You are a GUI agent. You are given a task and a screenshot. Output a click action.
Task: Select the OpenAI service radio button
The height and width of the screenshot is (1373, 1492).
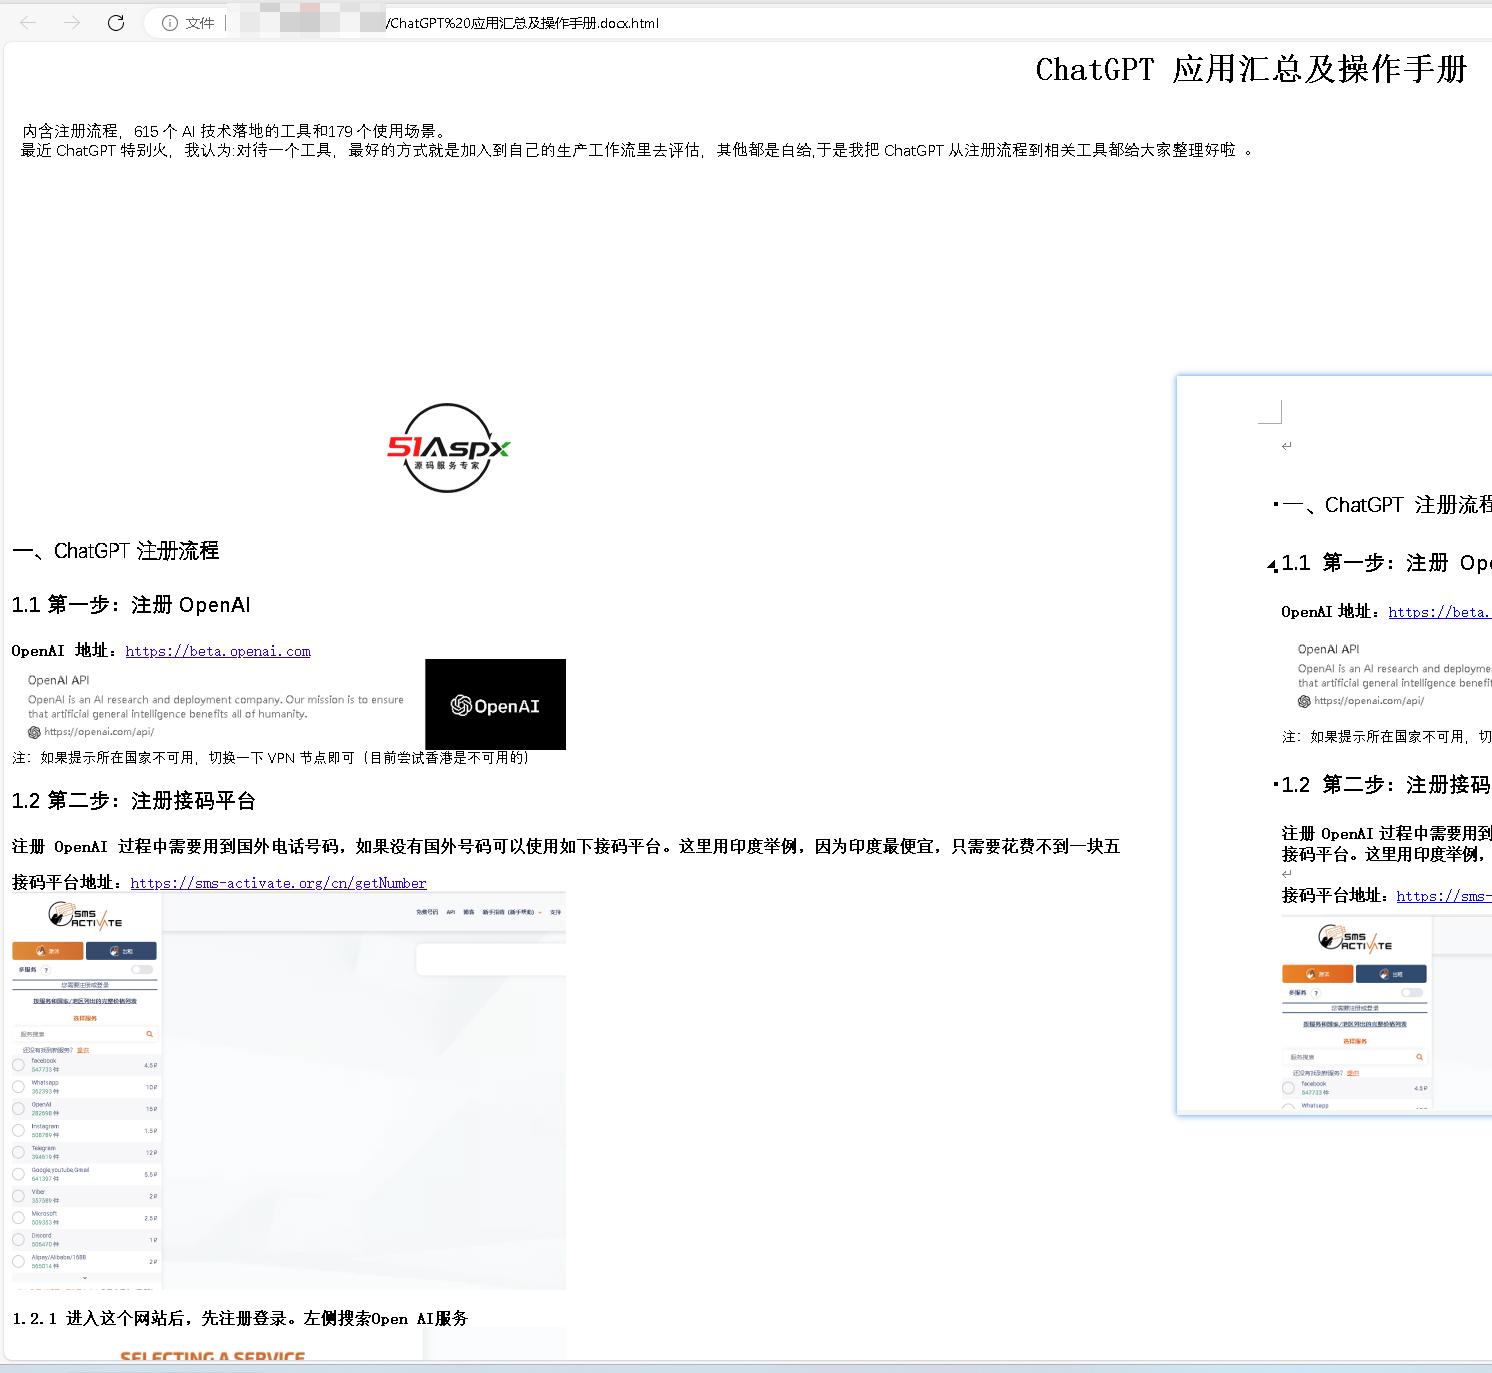19,1108
